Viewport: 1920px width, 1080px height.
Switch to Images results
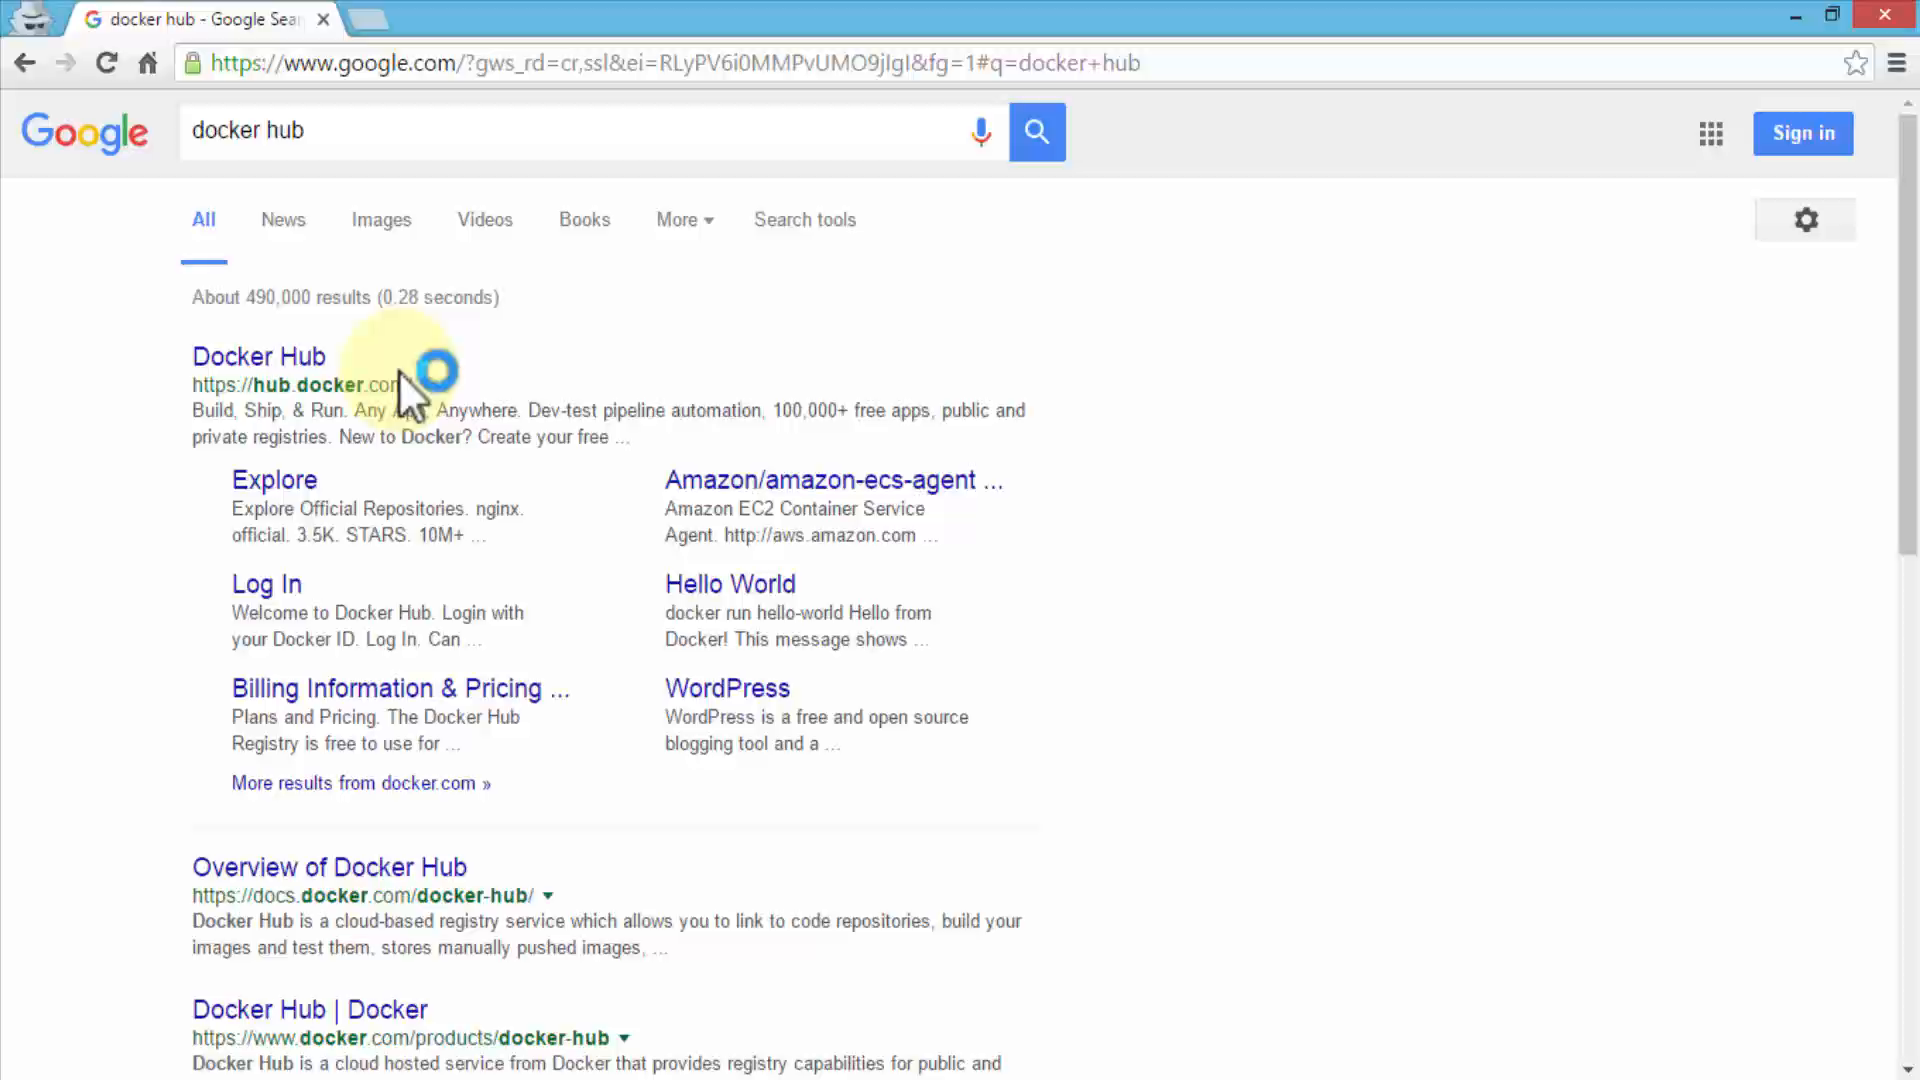(381, 220)
